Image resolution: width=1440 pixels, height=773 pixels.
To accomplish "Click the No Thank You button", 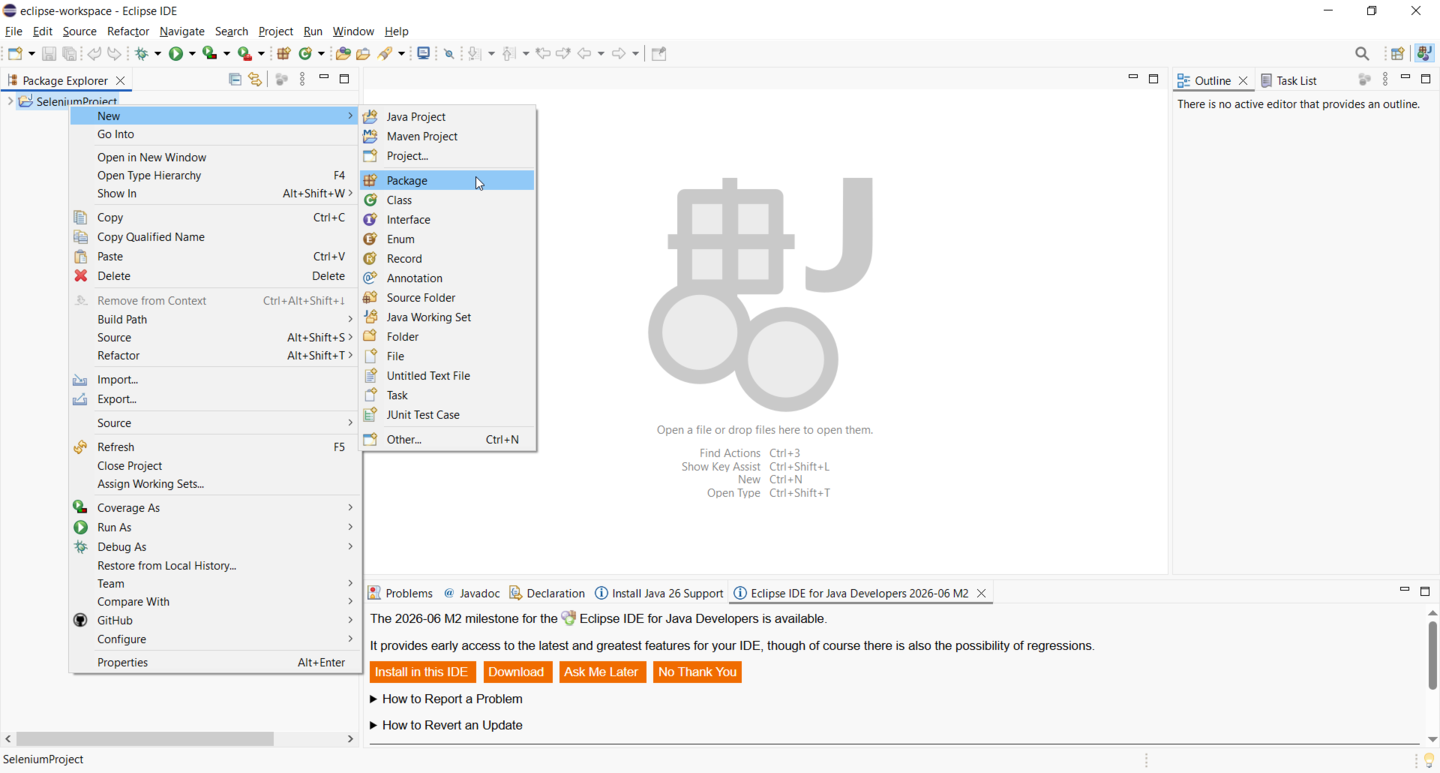I will (698, 672).
